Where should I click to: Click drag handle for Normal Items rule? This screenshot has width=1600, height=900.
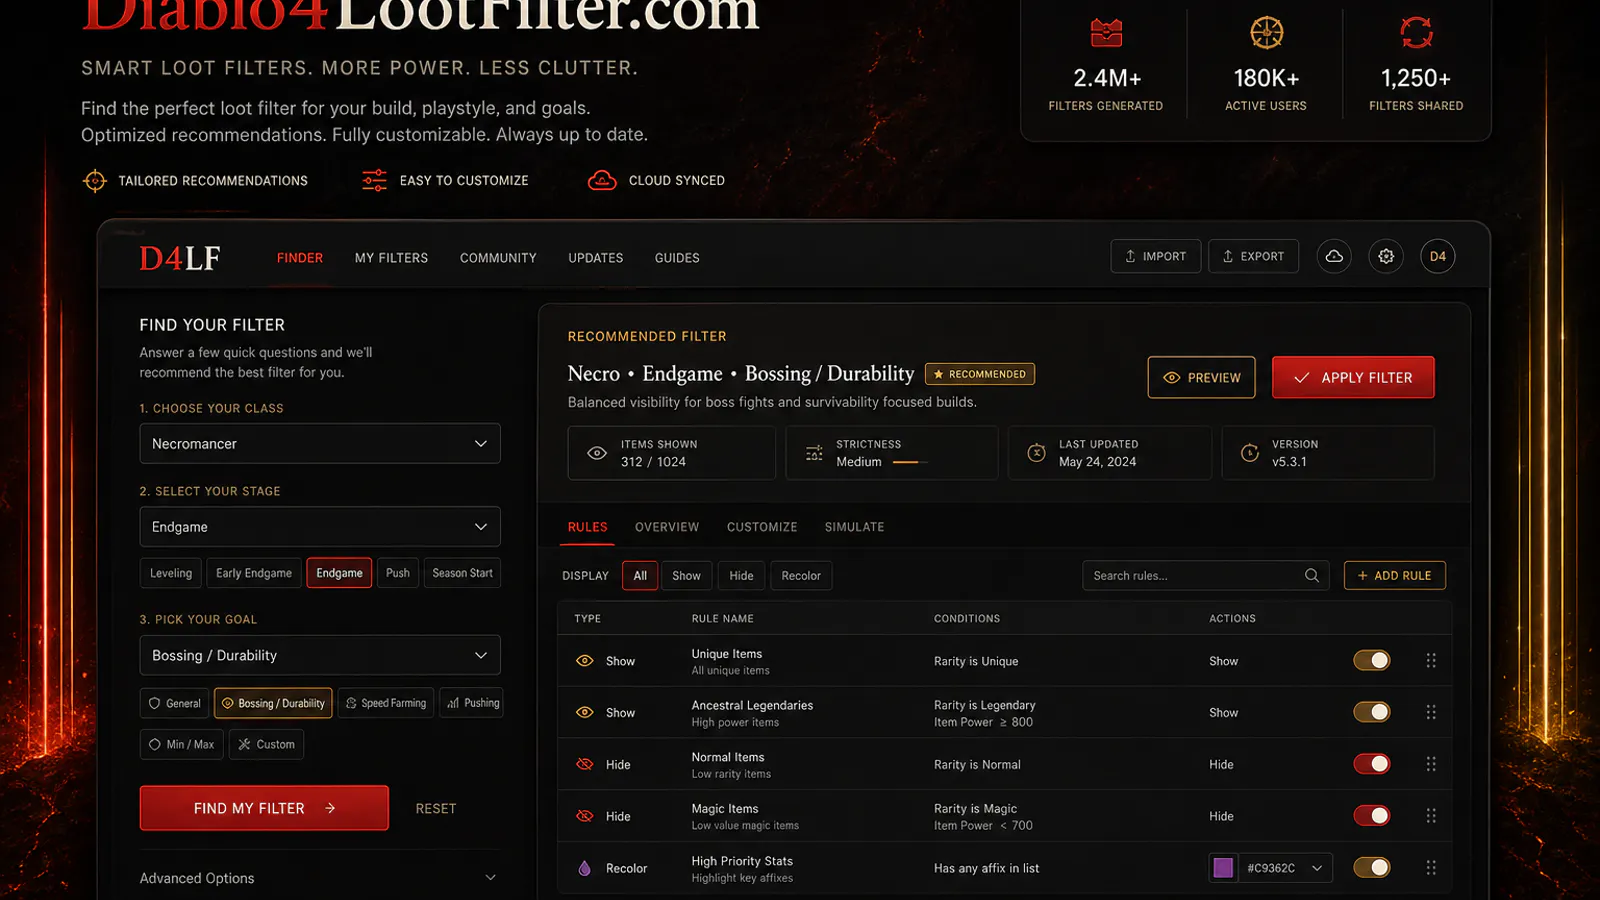tap(1431, 765)
